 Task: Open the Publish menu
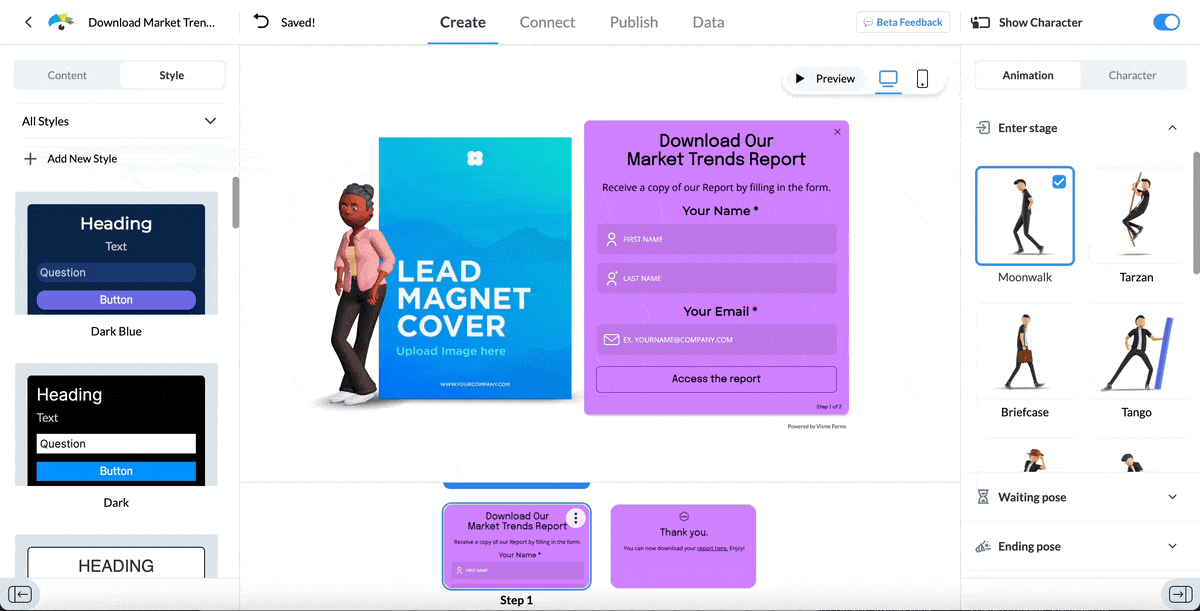[x=633, y=21]
